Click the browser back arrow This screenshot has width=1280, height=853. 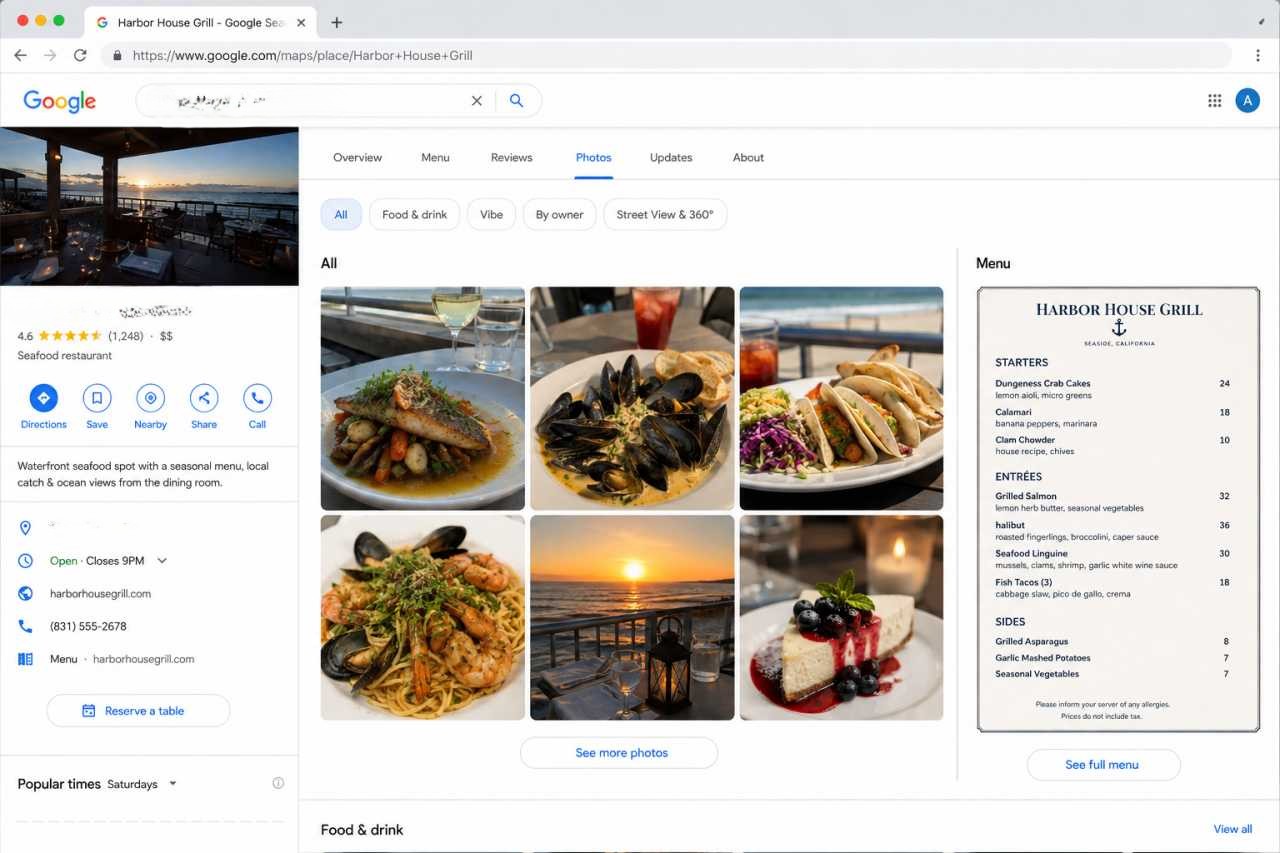tap(20, 55)
